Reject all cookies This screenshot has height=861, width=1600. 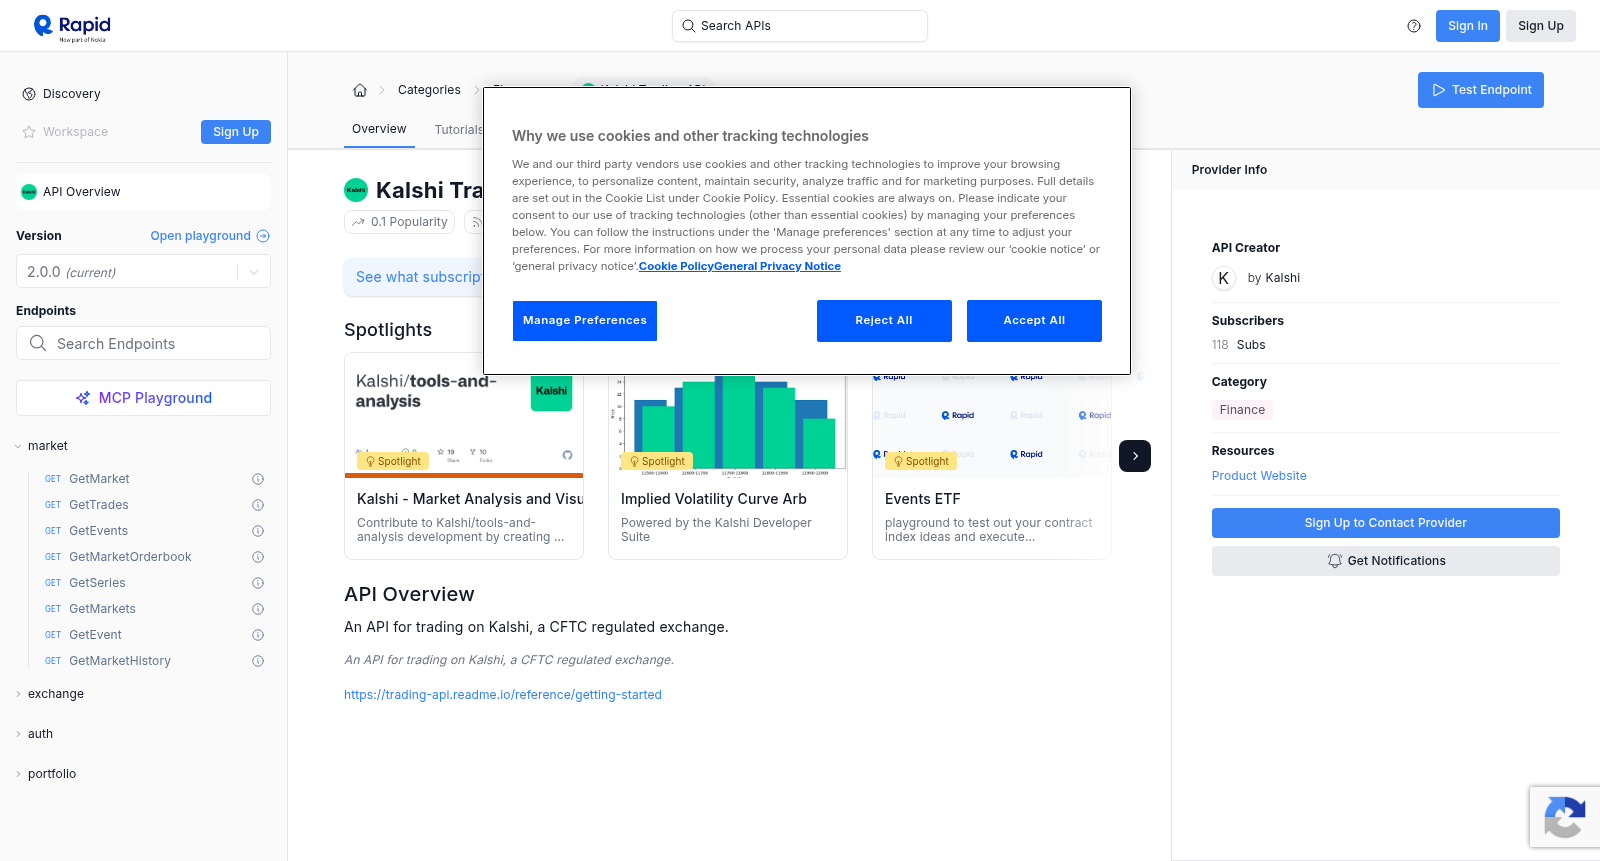[884, 321]
